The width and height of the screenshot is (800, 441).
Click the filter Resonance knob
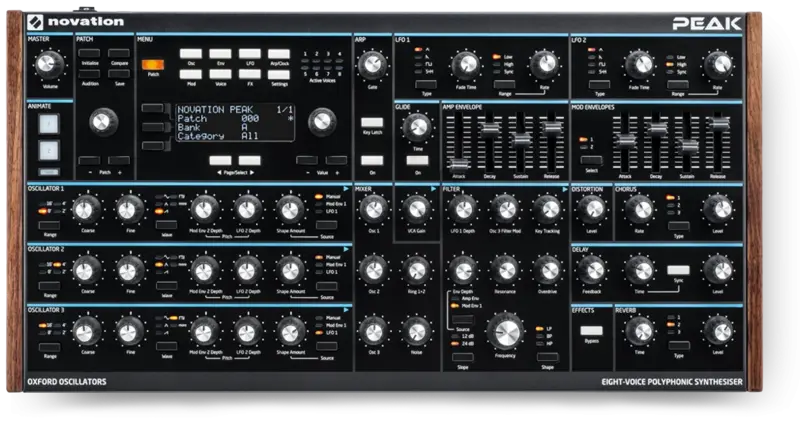coord(506,267)
